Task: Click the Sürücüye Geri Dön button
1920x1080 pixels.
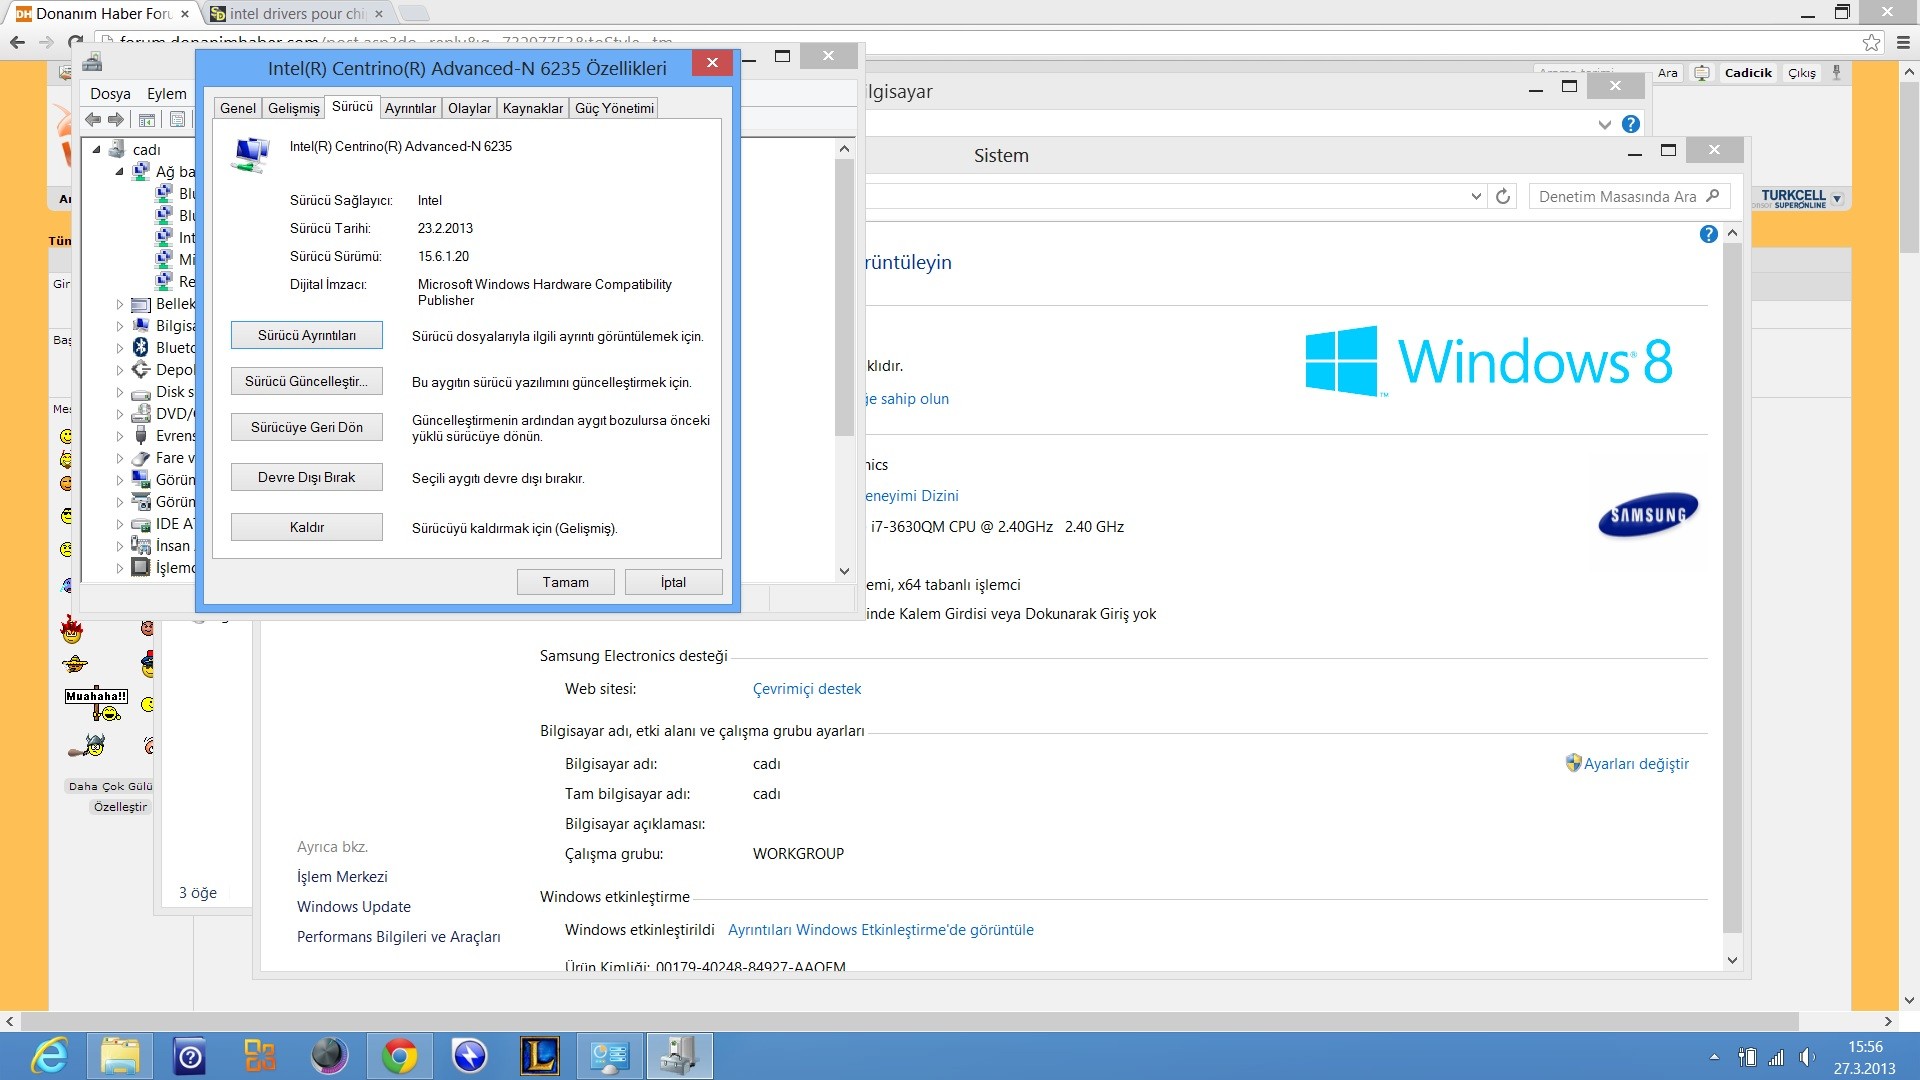Action: pyautogui.click(x=307, y=427)
